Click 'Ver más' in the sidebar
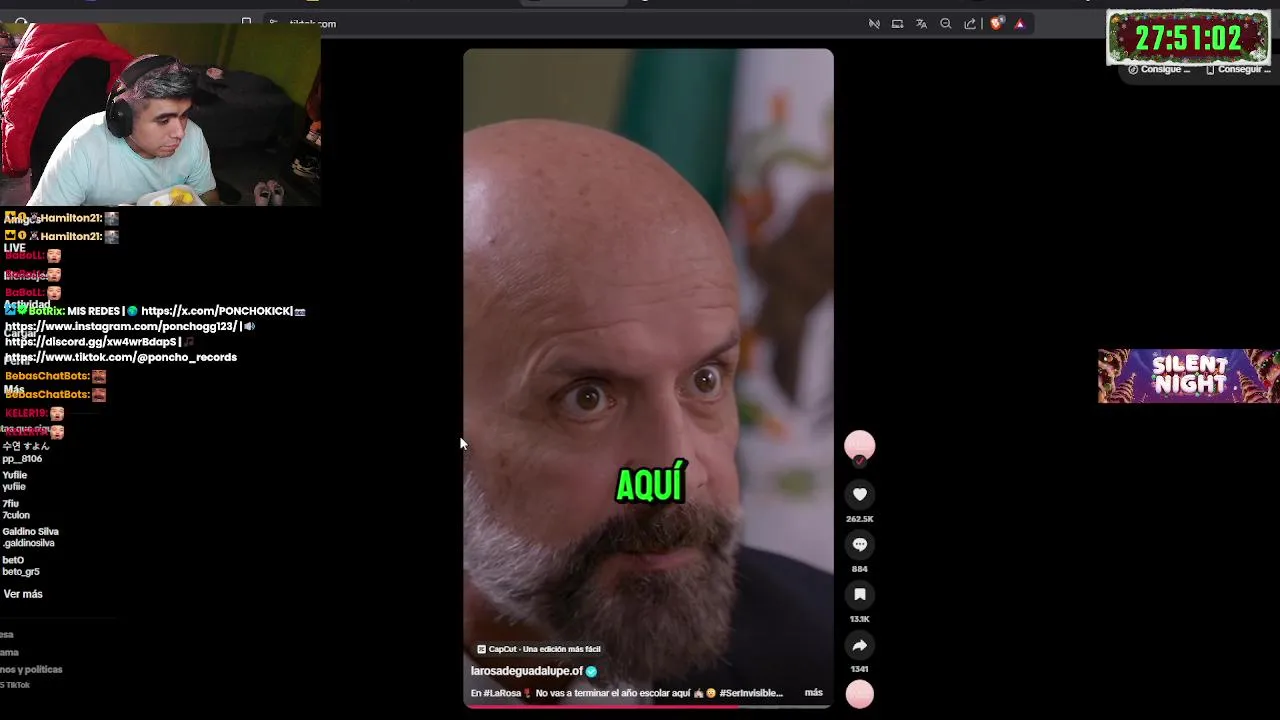 pyautogui.click(x=23, y=594)
